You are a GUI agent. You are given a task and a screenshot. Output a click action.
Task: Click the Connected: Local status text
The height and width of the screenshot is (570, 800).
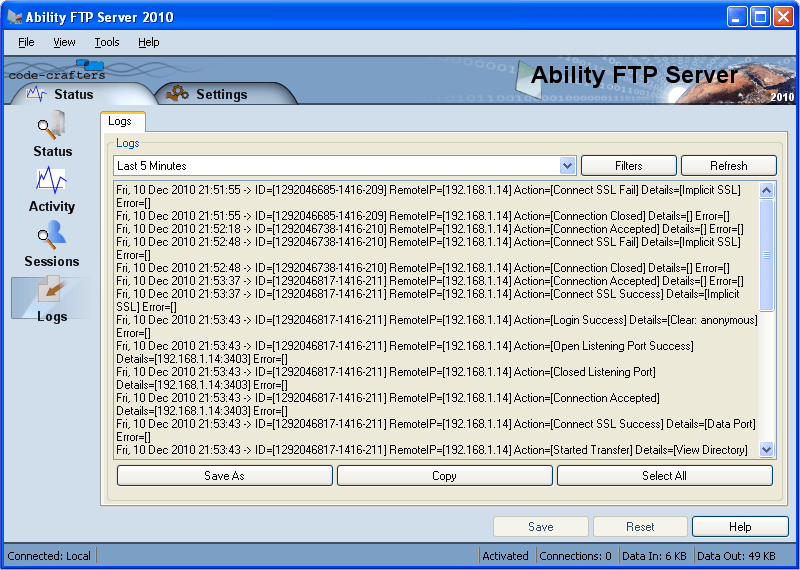tap(49, 556)
